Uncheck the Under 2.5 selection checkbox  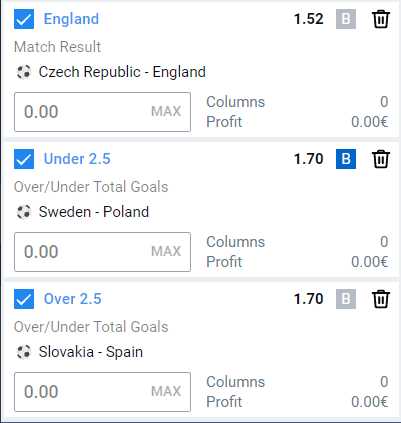pos(24,159)
